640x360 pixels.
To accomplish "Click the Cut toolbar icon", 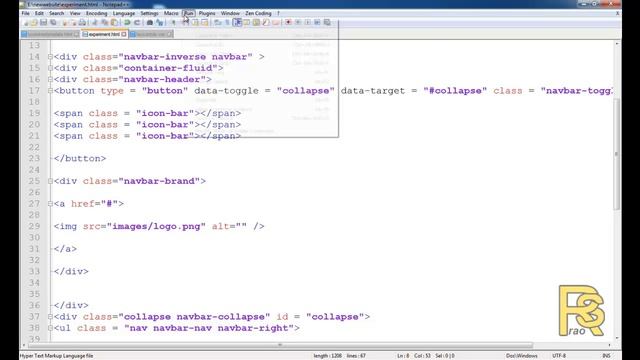I will (95, 22).
